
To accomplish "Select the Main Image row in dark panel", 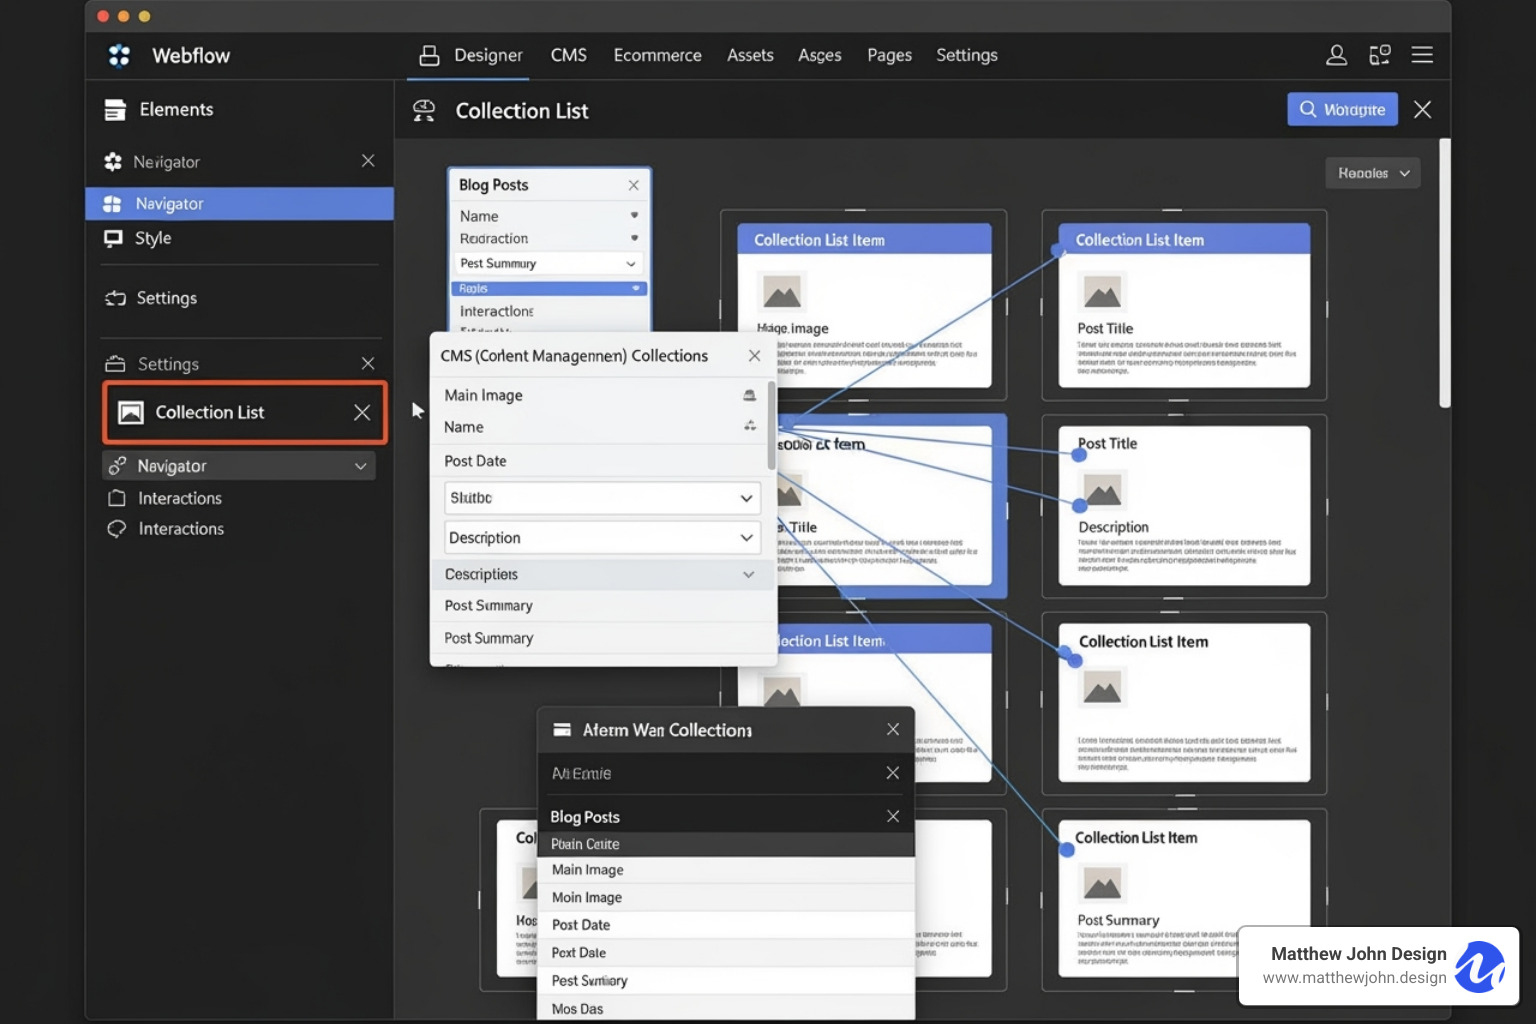I will tap(726, 870).
